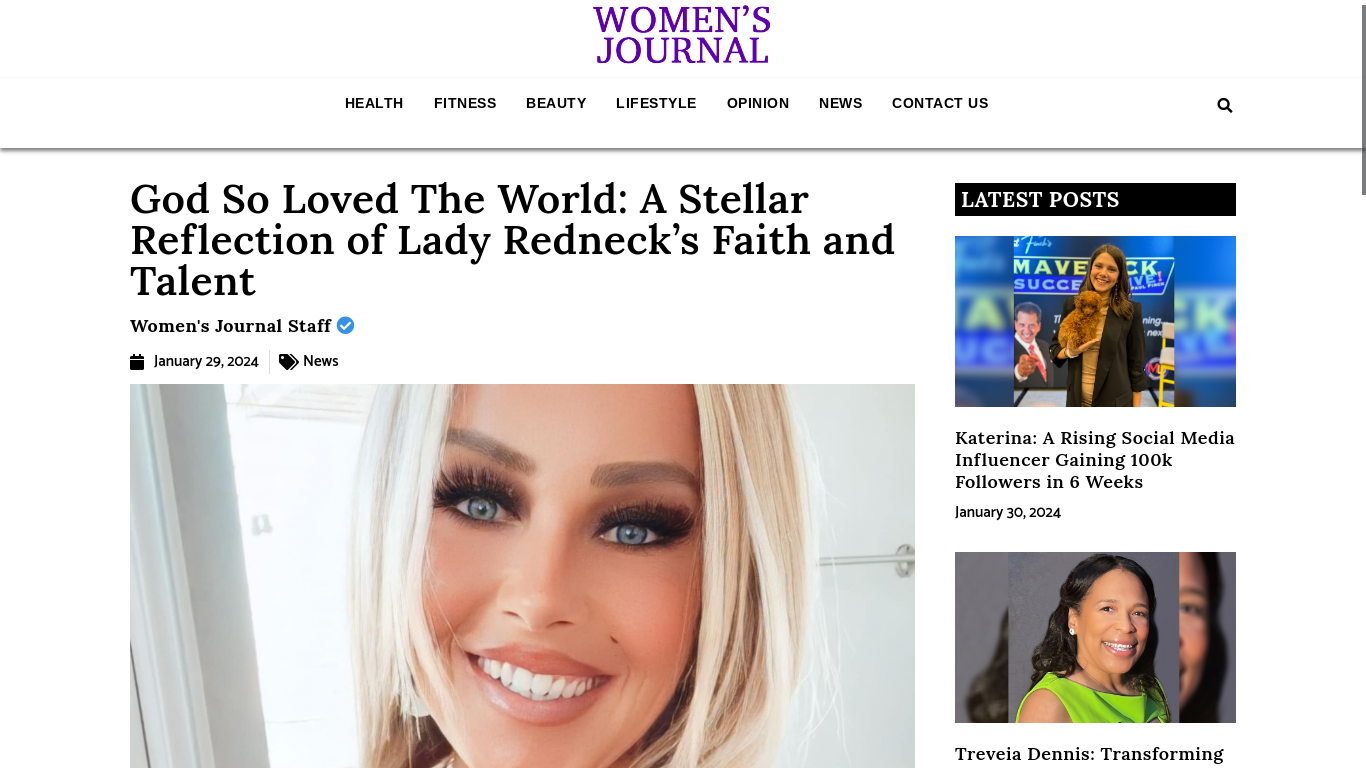Click the Treveia Dennis portrait thumbnail
This screenshot has width=1366, height=768.
coord(1095,637)
